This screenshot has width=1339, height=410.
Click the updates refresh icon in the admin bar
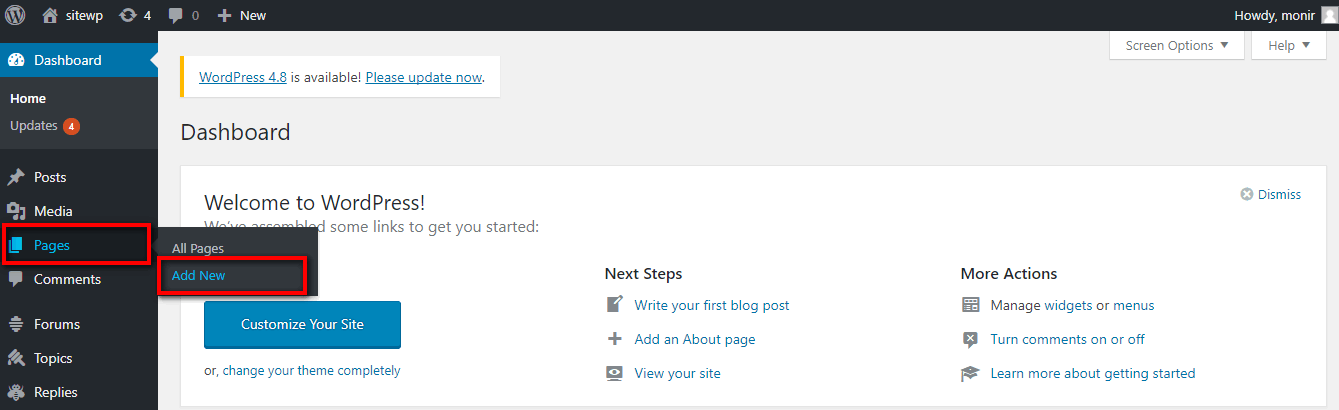point(128,15)
